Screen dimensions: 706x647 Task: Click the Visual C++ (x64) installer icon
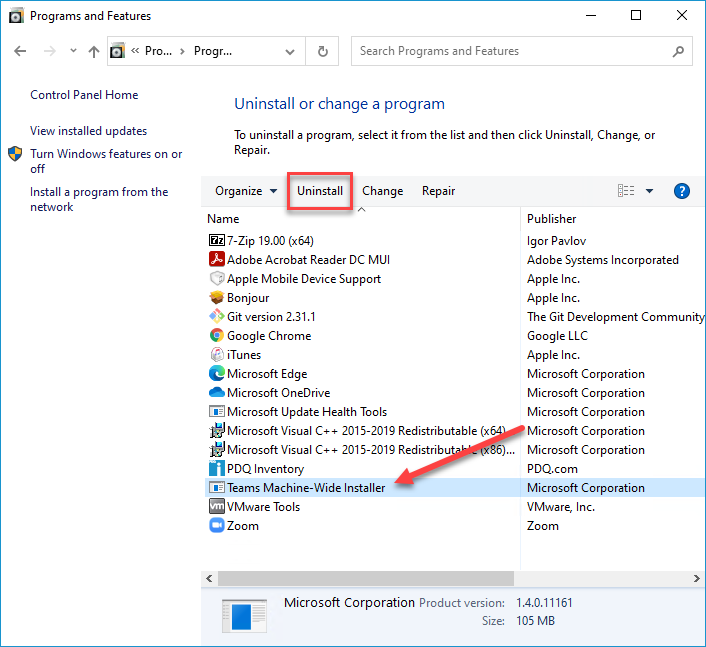pyautogui.click(x=217, y=430)
